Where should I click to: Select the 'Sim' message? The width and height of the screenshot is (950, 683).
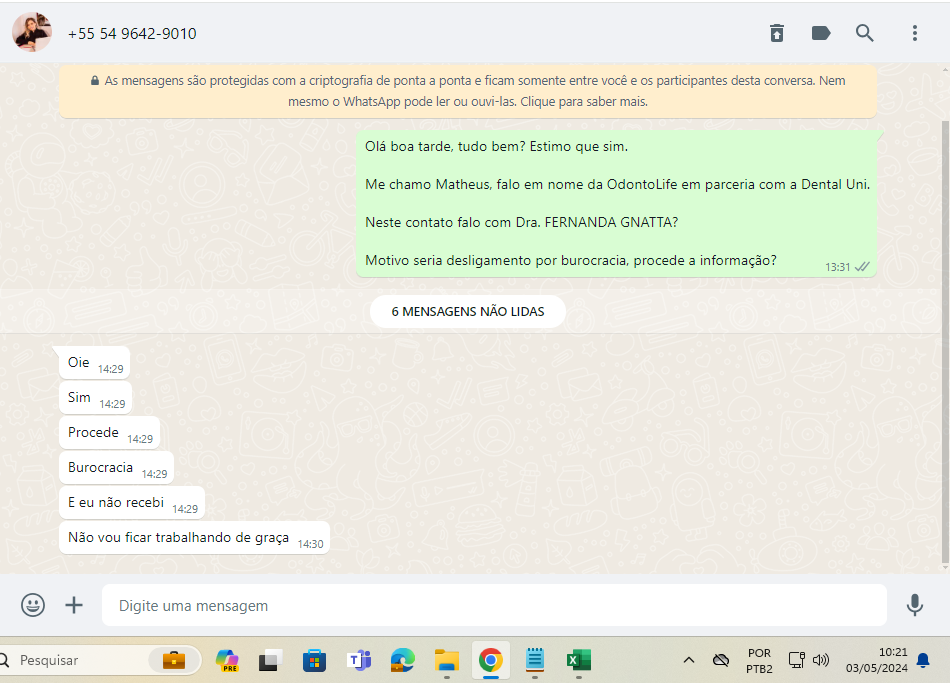pos(96,398)
